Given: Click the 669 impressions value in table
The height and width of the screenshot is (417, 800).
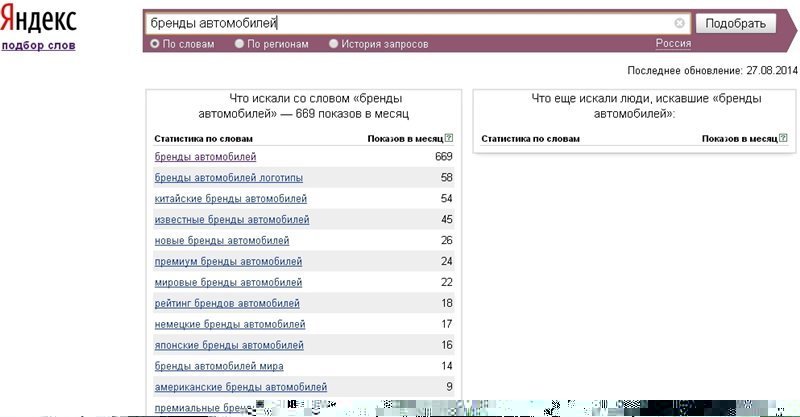Looking at the screenshot, I should (x=444, y=157).
